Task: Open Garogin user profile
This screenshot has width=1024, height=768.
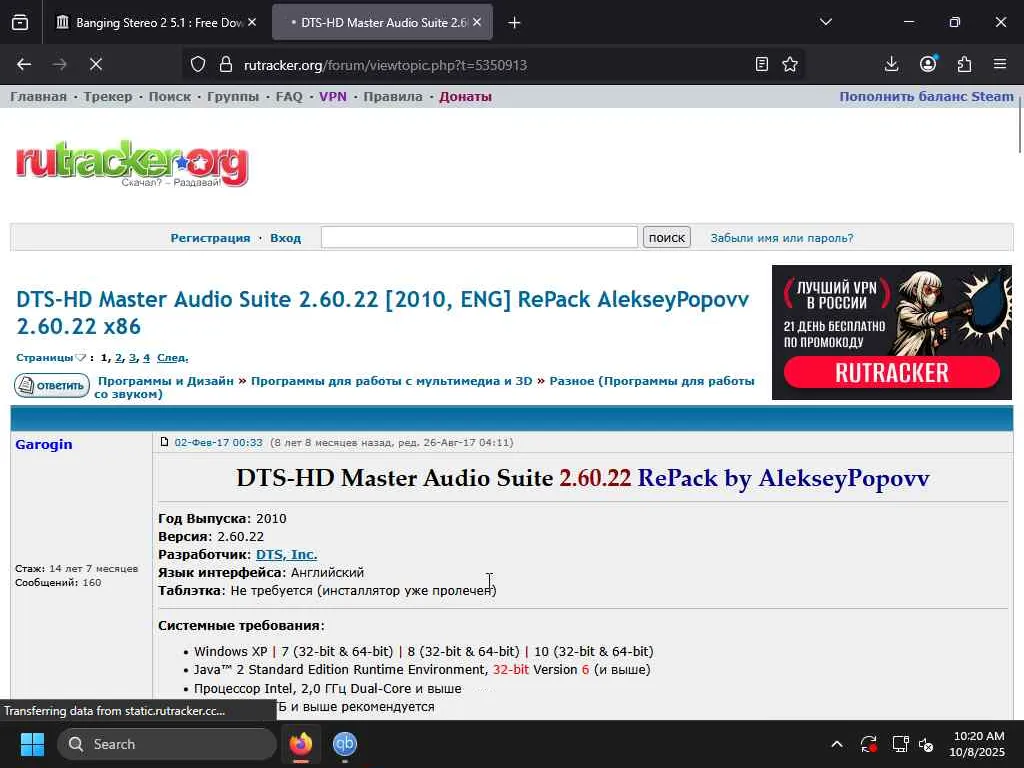Action: point(44,444)
